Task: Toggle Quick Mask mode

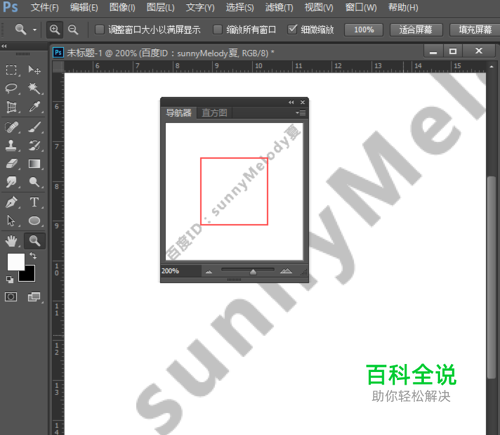Action: point(11,297)
